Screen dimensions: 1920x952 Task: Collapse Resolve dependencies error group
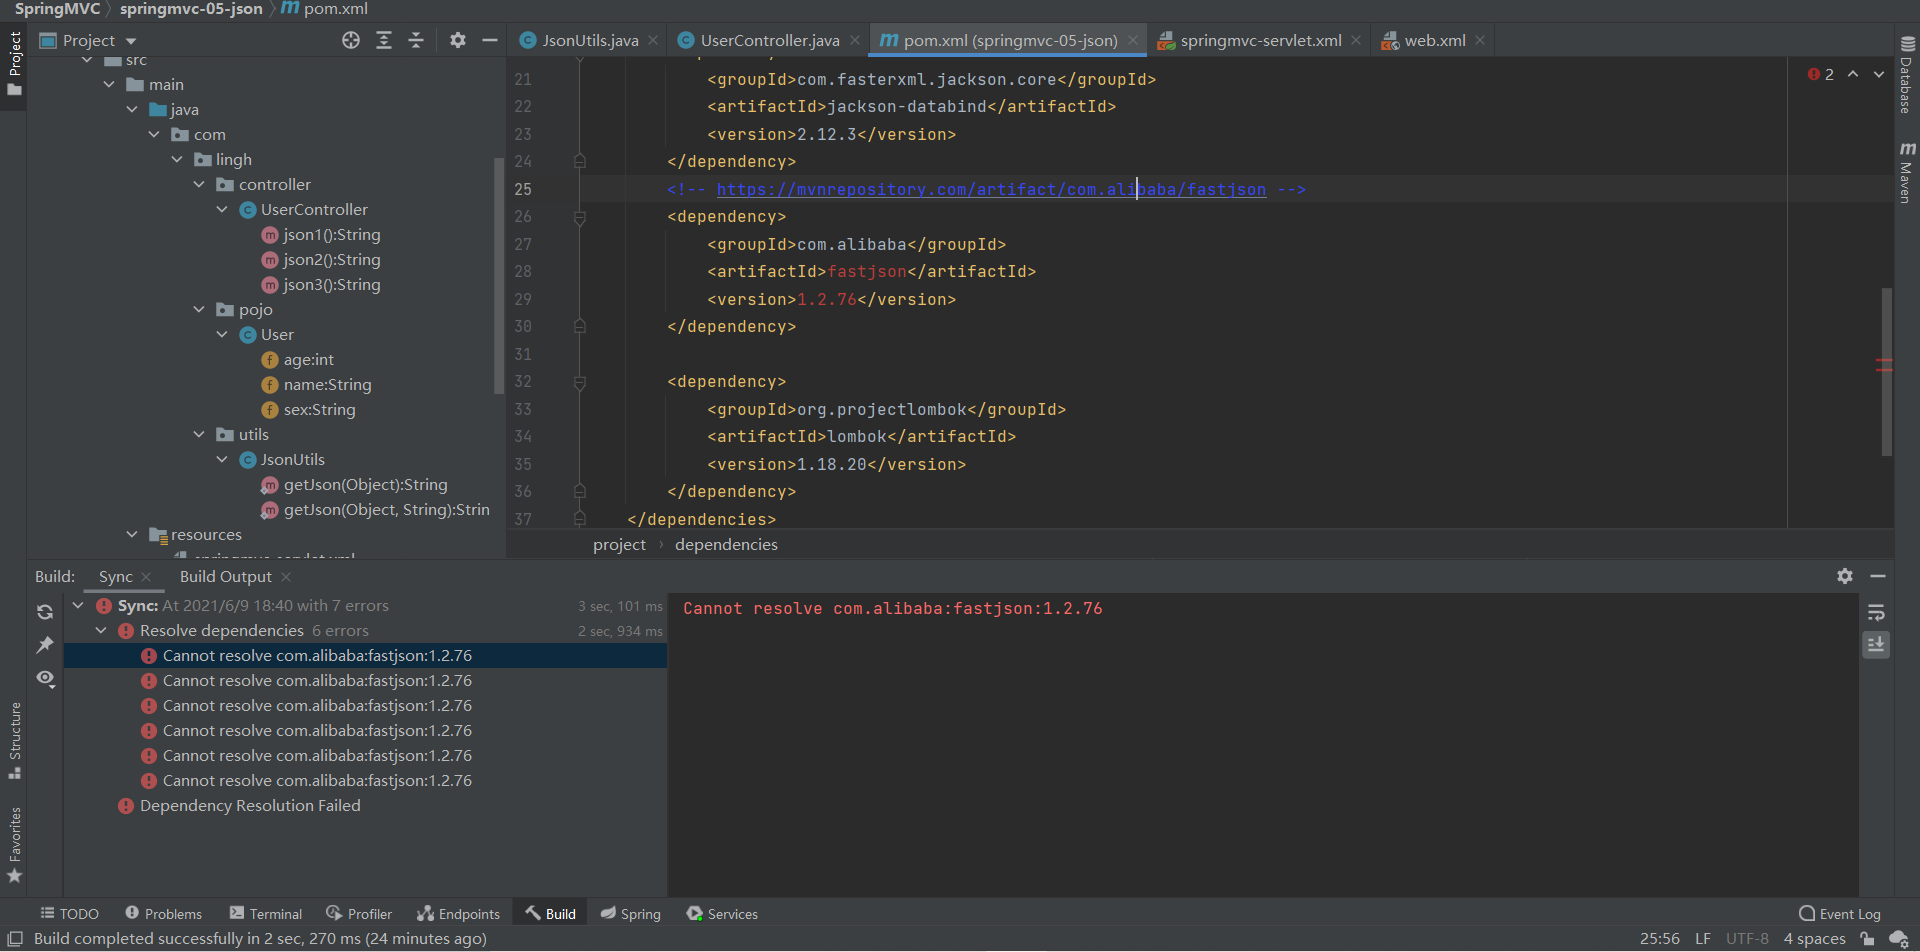pos(101,631)
